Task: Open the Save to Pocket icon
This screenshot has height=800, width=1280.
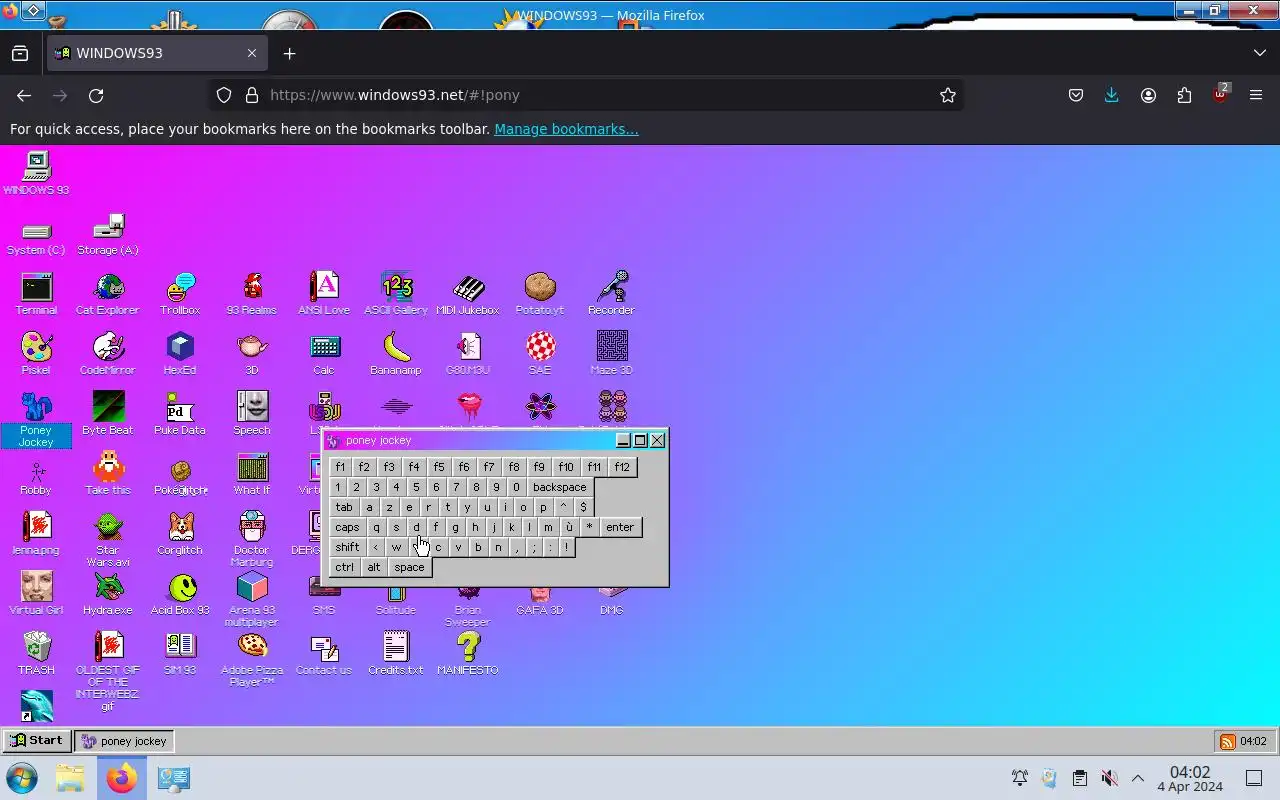Action: 1076,95
